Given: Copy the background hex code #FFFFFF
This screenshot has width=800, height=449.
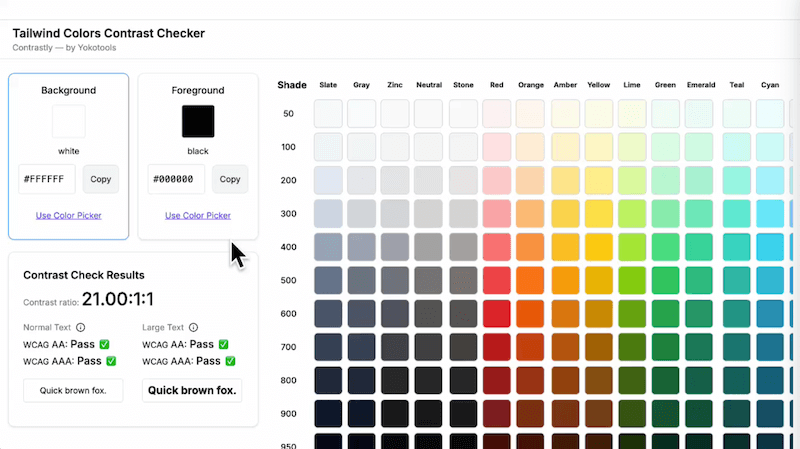Looking at the screenshot, I should [100, 180].
